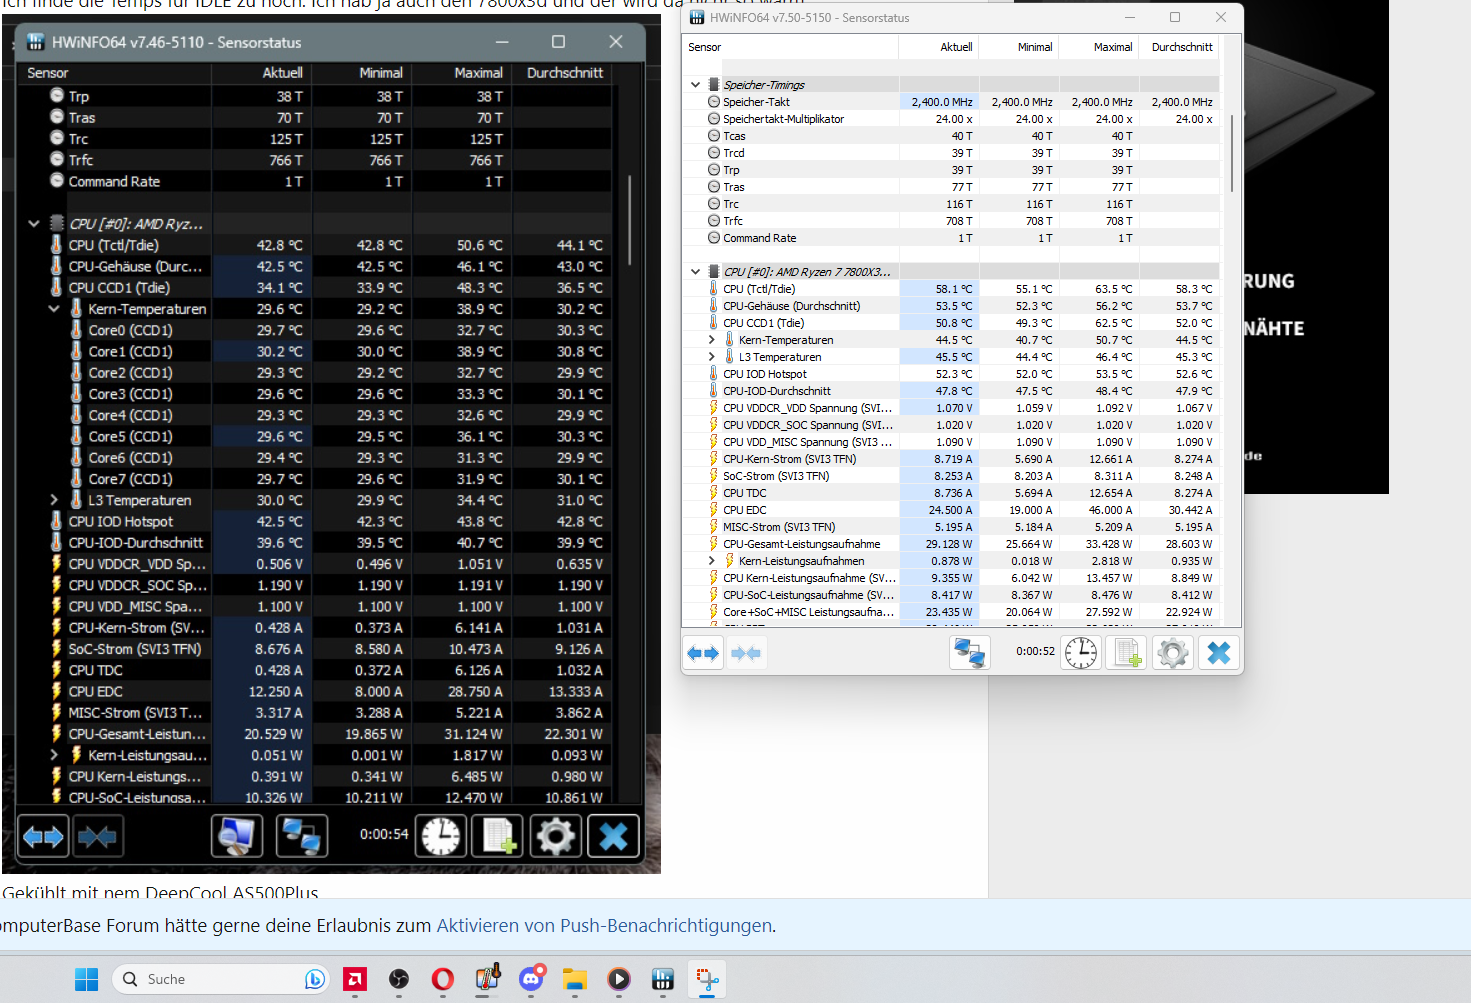Collapse the CPU [#0] group in the dark HWiNFO v7.46 window
Image resolution: width=1471 pixels, height=1003 pixels.
[34, 224]
